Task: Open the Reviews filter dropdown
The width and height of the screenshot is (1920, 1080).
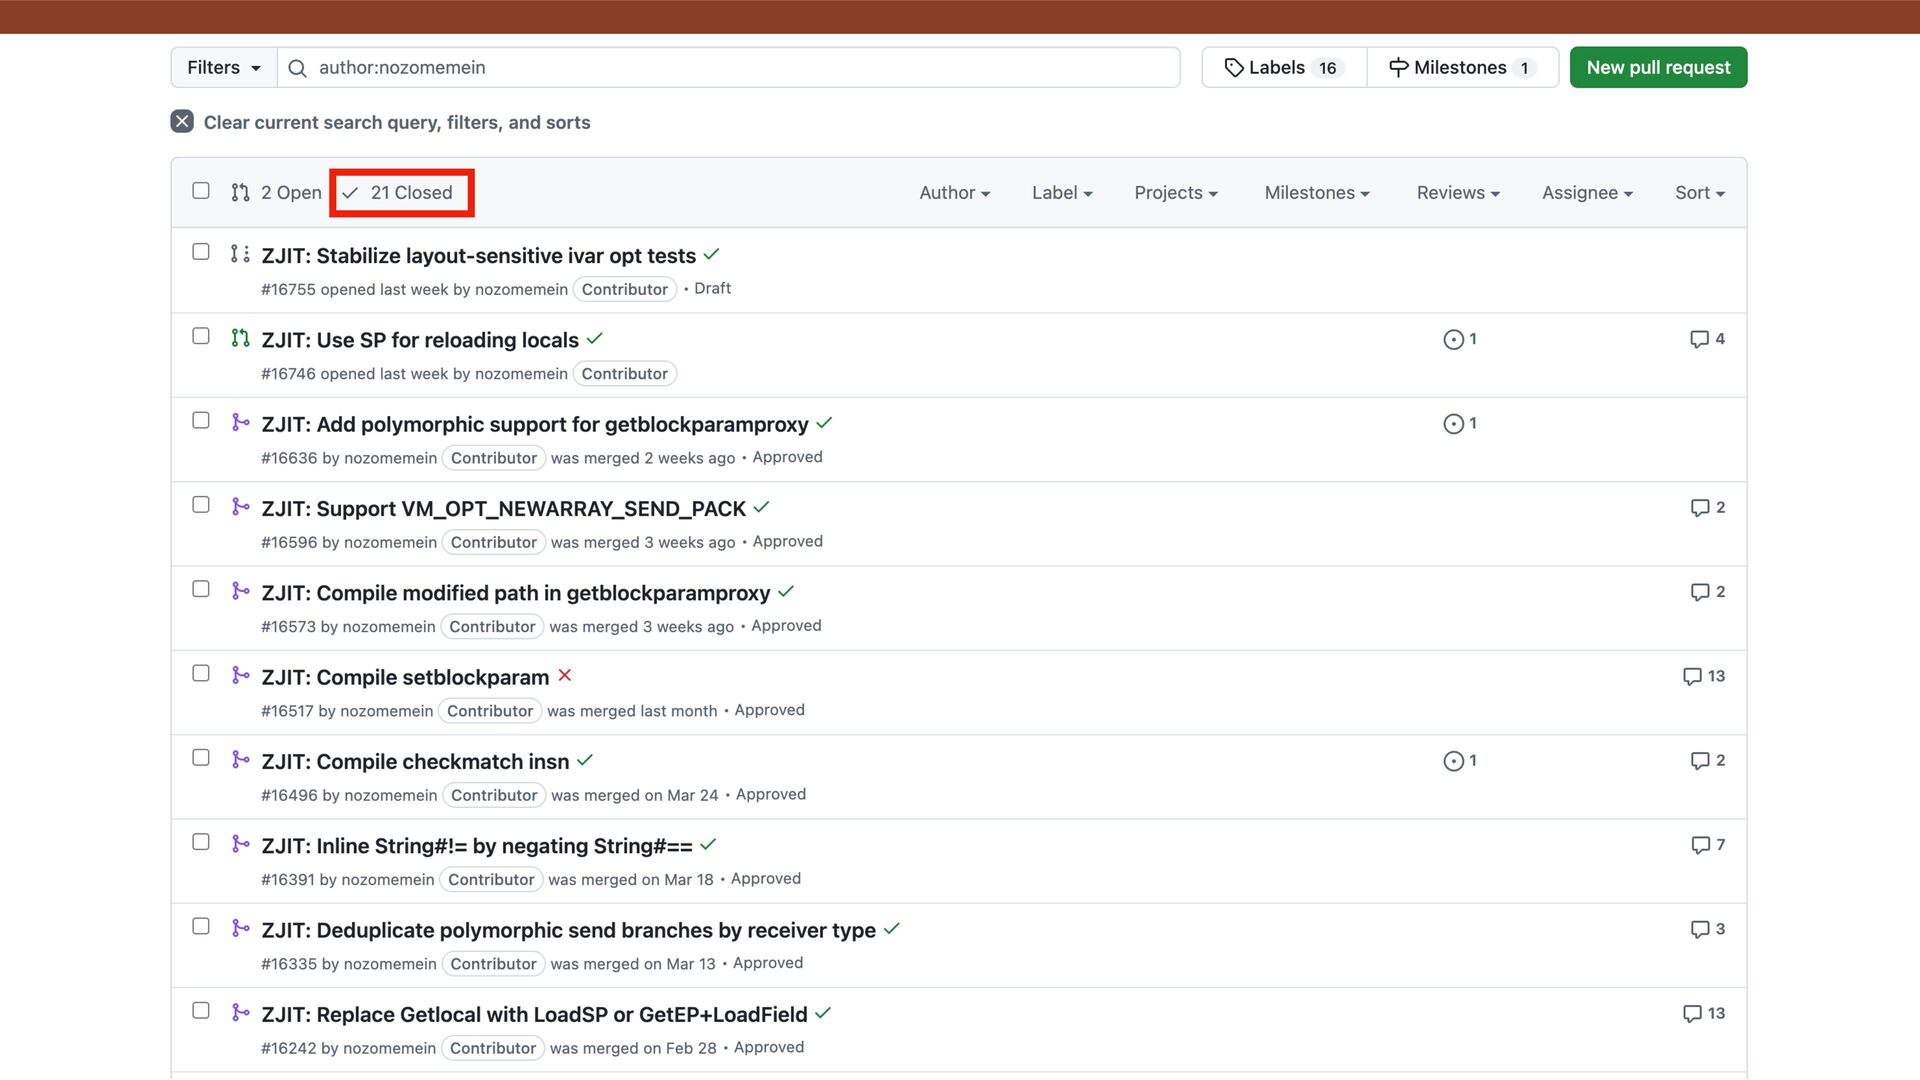Action: point(1457,193)
